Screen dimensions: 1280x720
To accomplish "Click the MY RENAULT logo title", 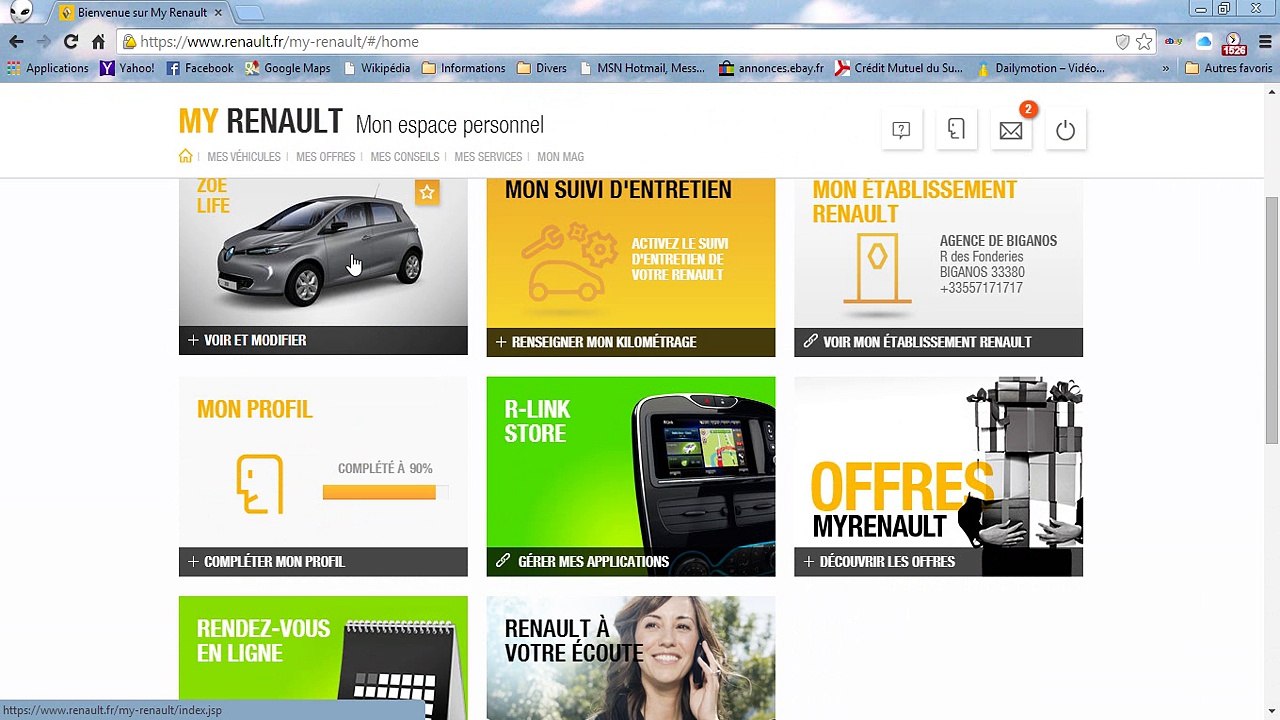I will [260, 122].
